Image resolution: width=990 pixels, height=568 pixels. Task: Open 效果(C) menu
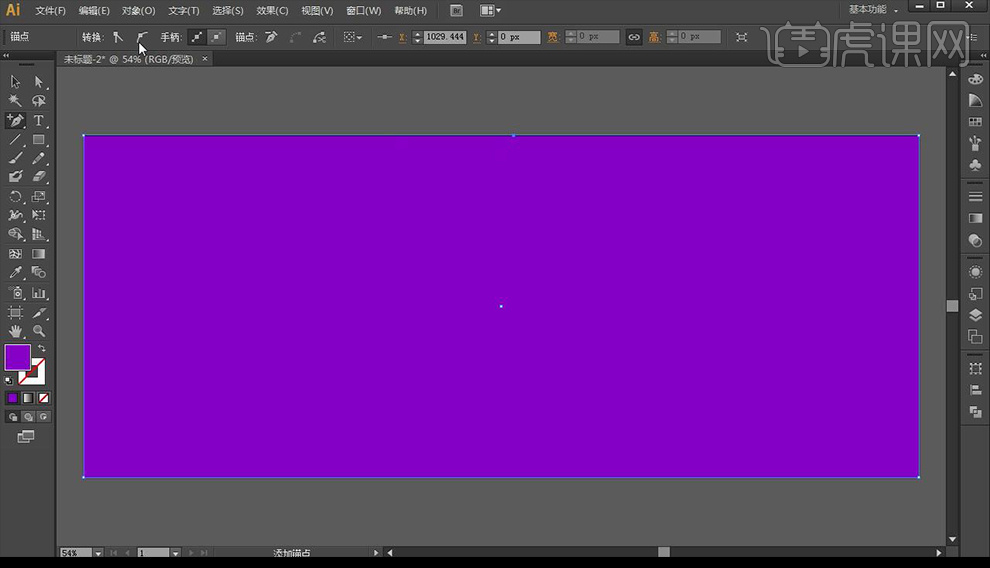(x=272, y=11)
